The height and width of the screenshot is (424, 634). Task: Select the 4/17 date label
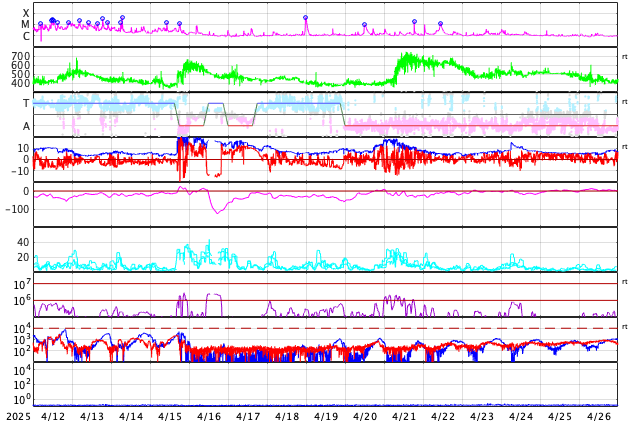click(x=248, y=417)
